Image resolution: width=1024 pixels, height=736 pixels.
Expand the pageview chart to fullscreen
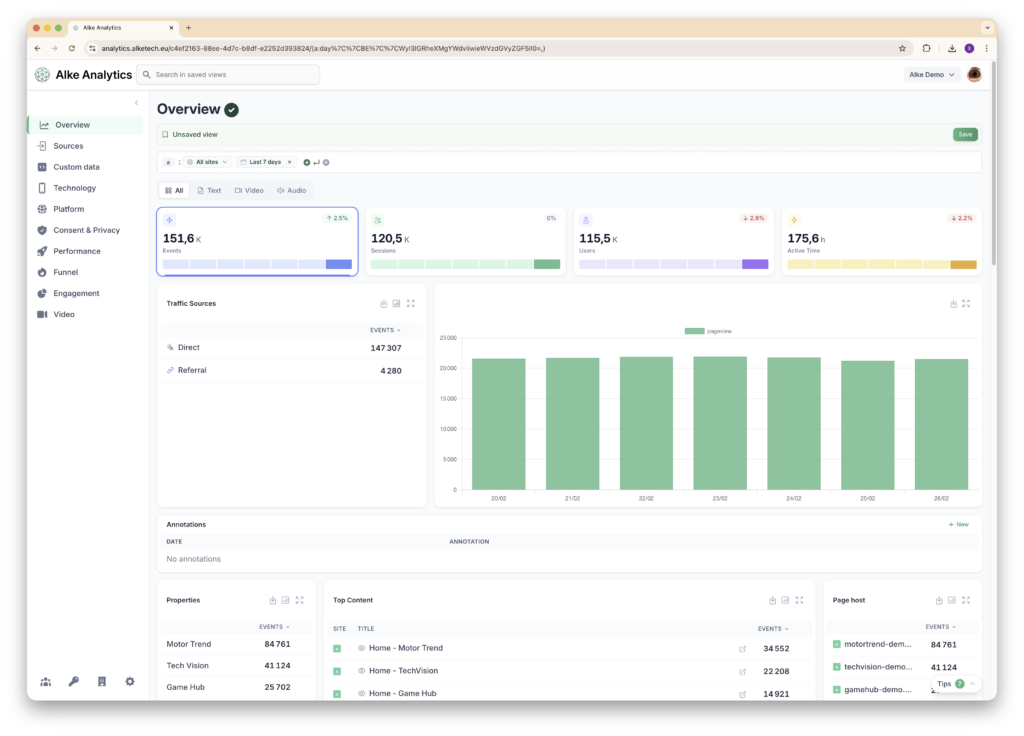click(x=966, y=303)
